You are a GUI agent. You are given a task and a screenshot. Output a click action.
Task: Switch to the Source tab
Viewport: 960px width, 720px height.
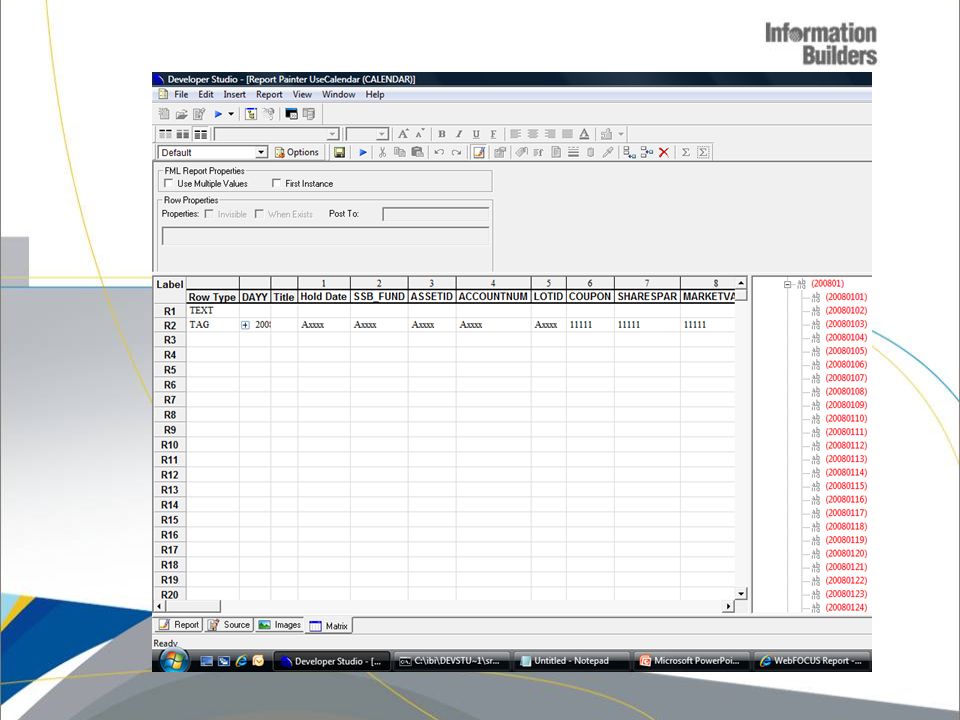(229, 624)
